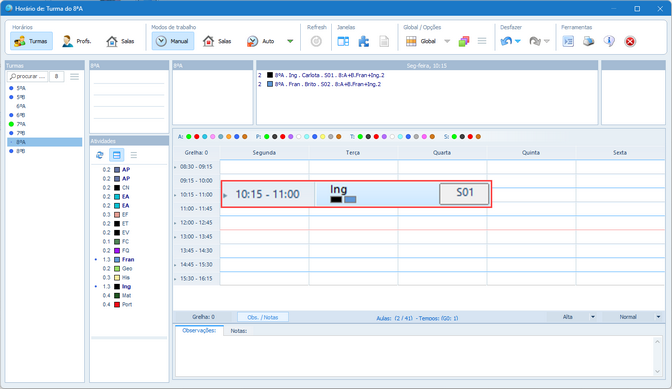Viewport: 672px width, 389px height.
Task: Expand the 08:30 - 09:15 time row
Action: tap(175, 167)
